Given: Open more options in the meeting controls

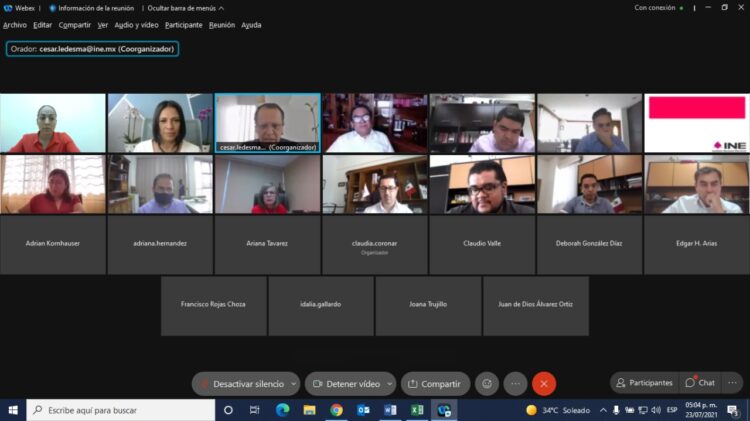Looking at the screenshot, I should tap(516, 383).
